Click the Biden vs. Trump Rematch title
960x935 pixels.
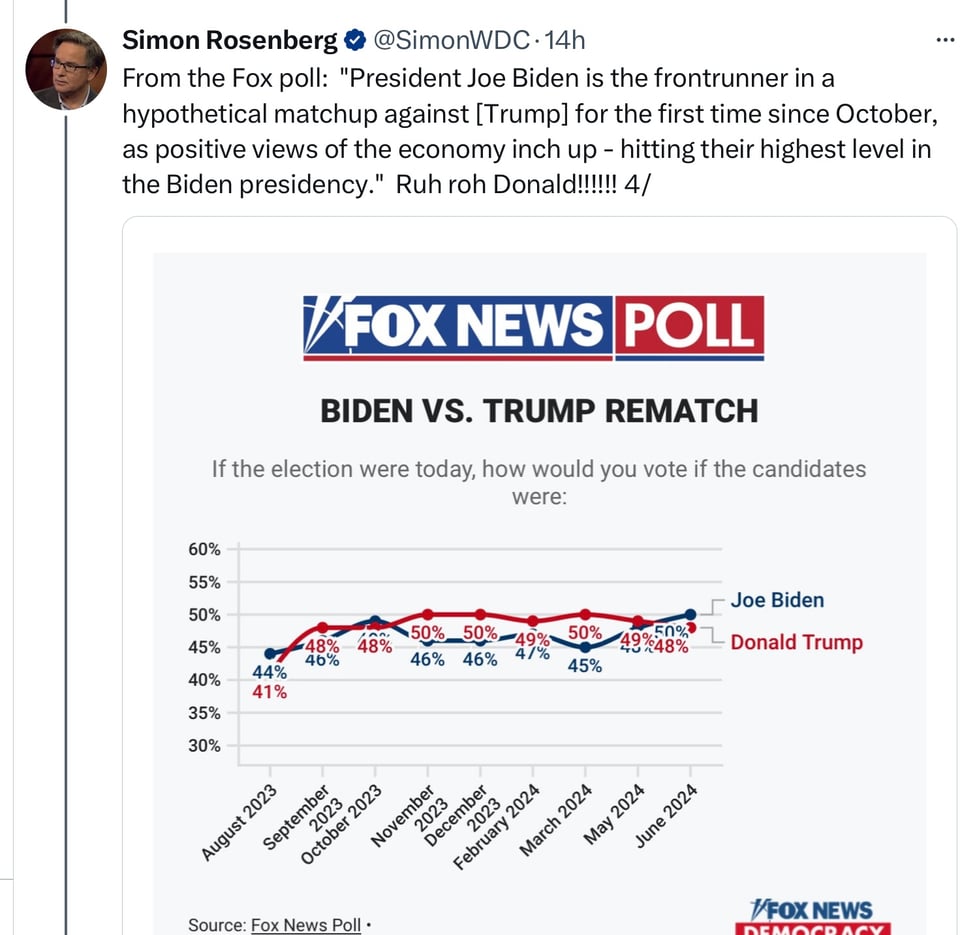539,411
